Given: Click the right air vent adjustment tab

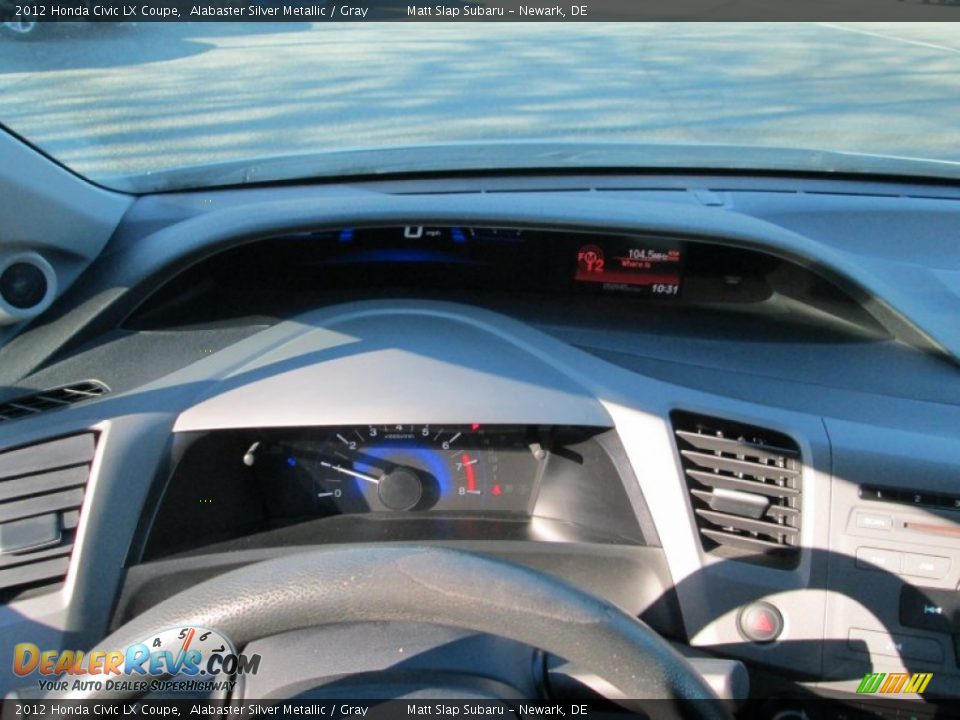Looking at the screenshot, I should (x=738, y=501).
